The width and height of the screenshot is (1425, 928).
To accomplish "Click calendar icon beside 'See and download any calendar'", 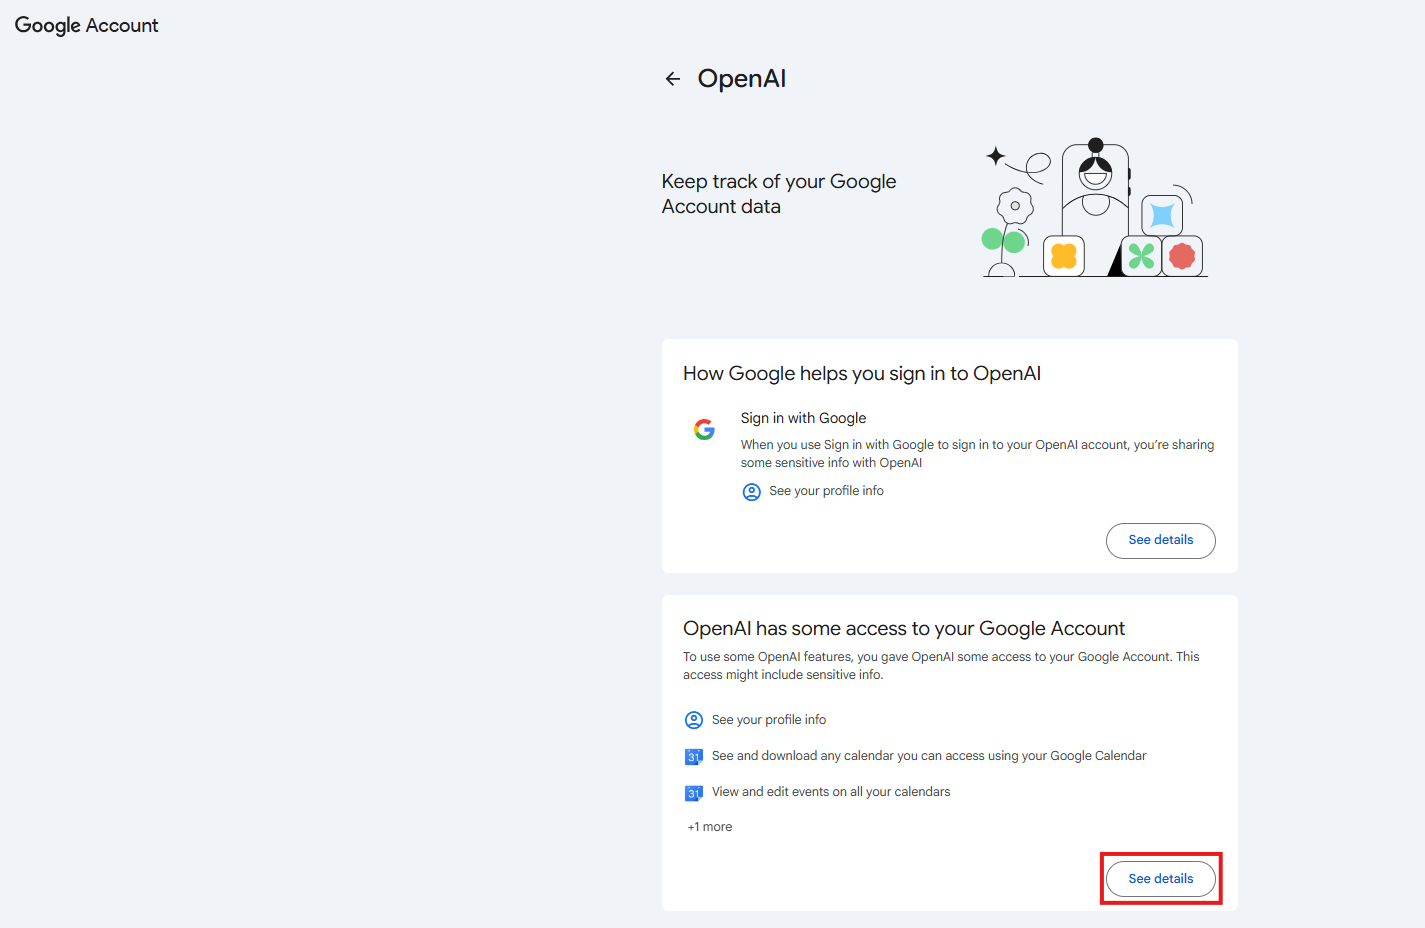I will tap(694, 757).
